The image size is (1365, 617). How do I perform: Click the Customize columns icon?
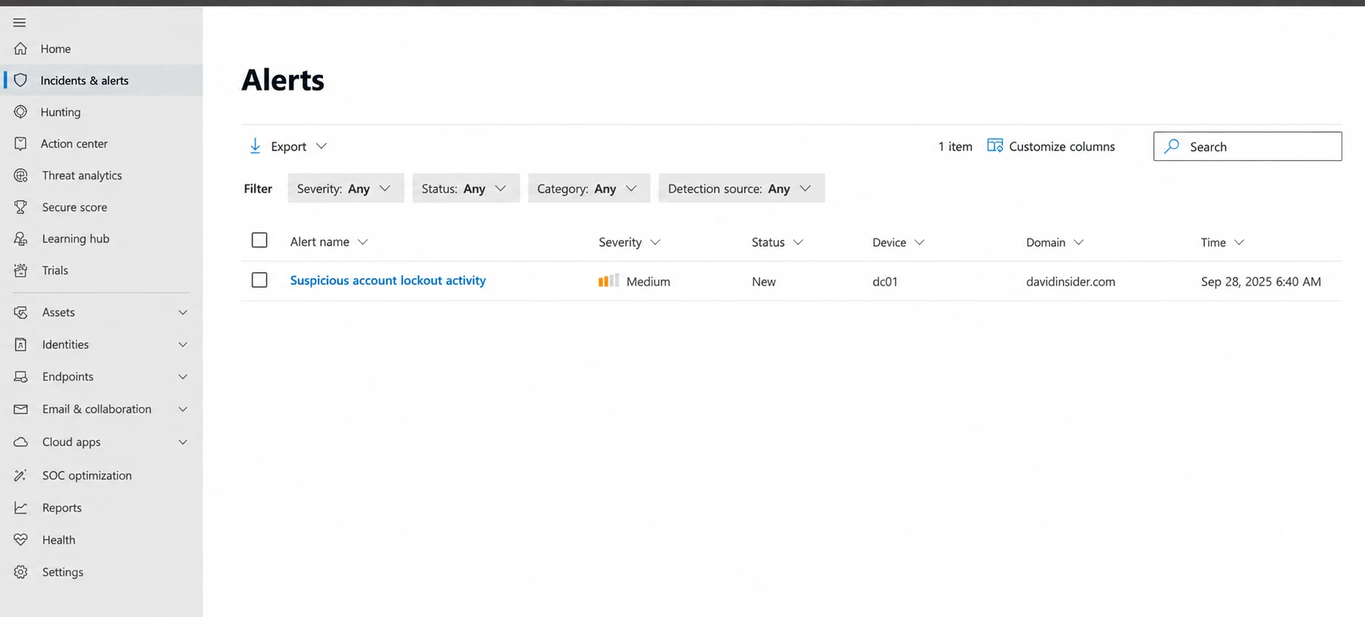coord(995,146)
